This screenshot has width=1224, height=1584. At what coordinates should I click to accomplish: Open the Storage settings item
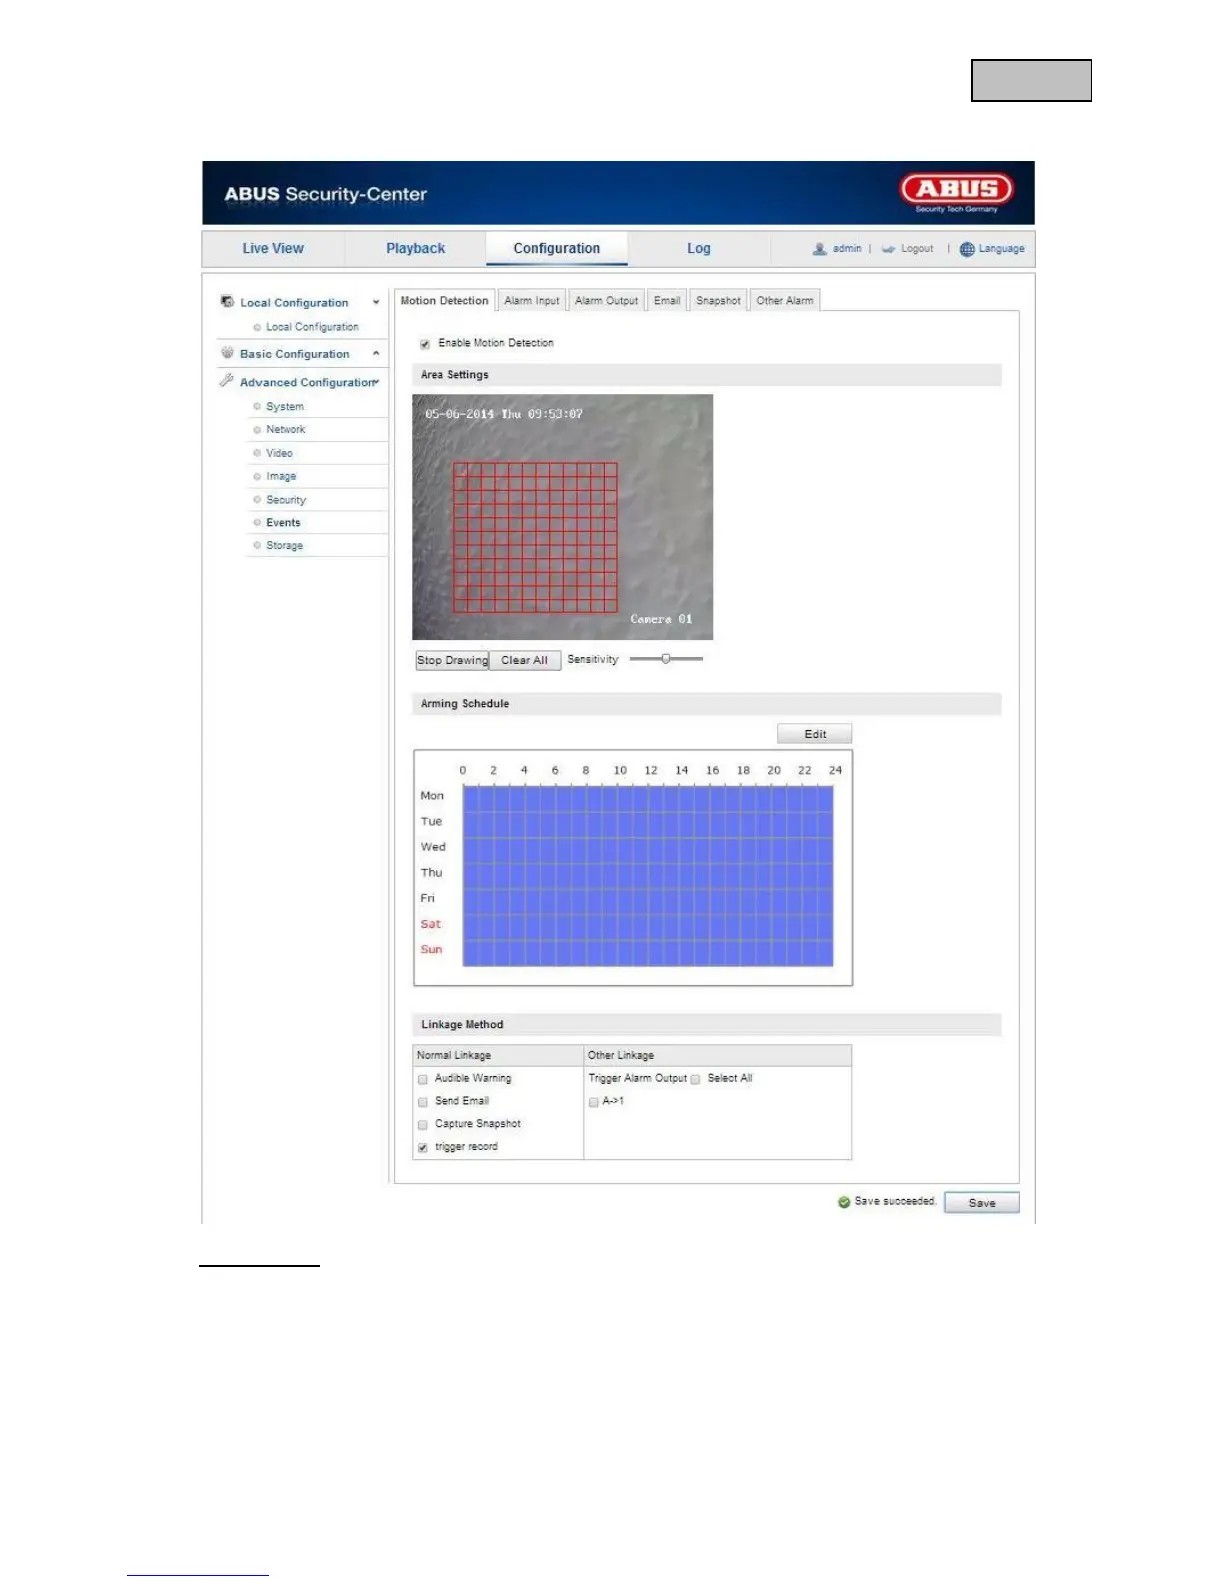(x=285, y=546)
